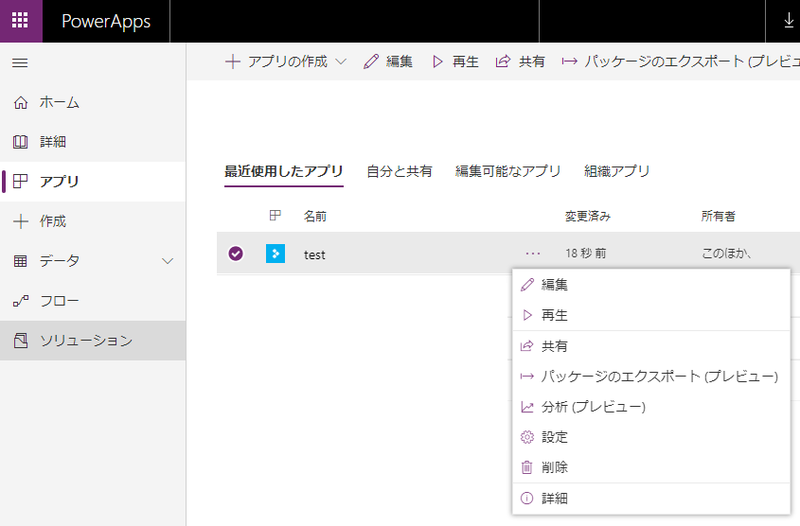Click the 18 秒 前 modified value
800x526 pixels.
[586, 254]
